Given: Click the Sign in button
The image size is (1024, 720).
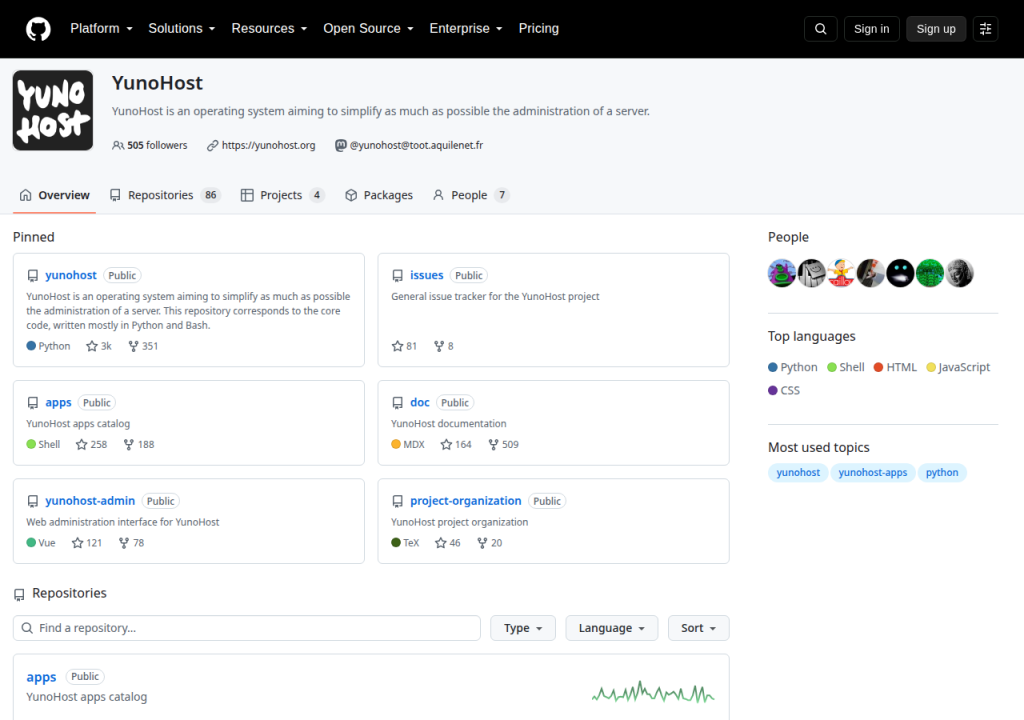Looking at the screenshot, I should coord(871,29).
